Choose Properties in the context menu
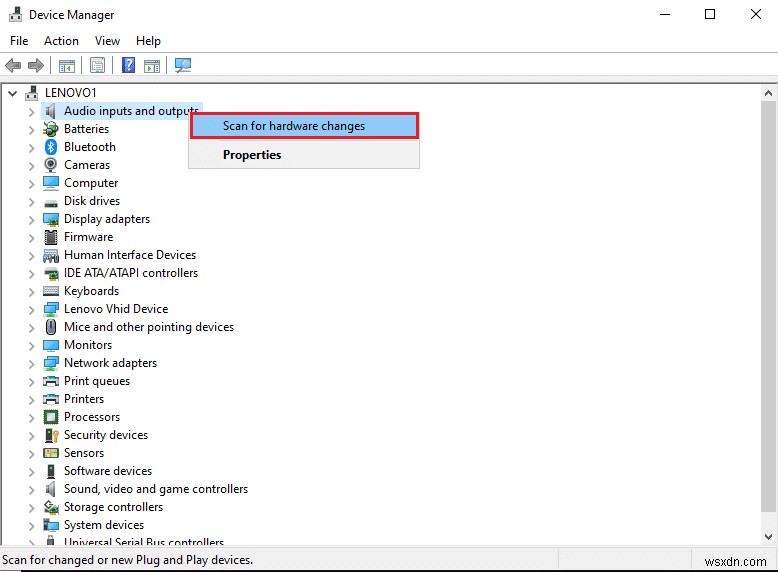This screenshot has height=572, width=778. [304, 155]
